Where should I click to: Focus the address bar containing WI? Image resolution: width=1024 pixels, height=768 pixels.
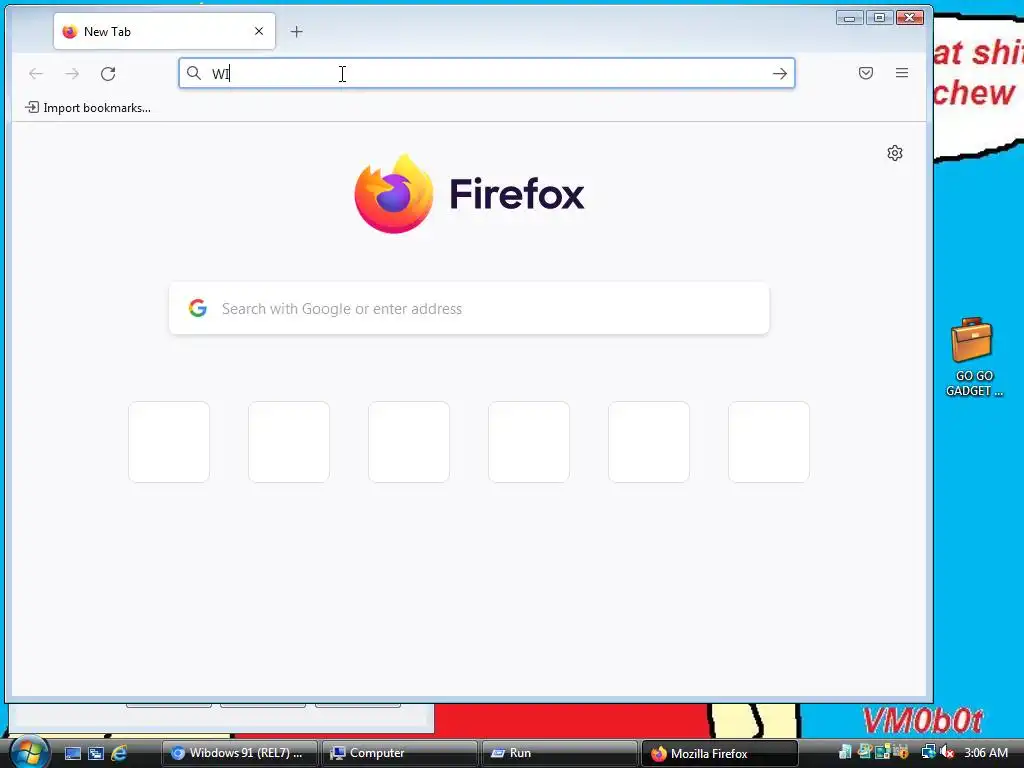[487, 73]
